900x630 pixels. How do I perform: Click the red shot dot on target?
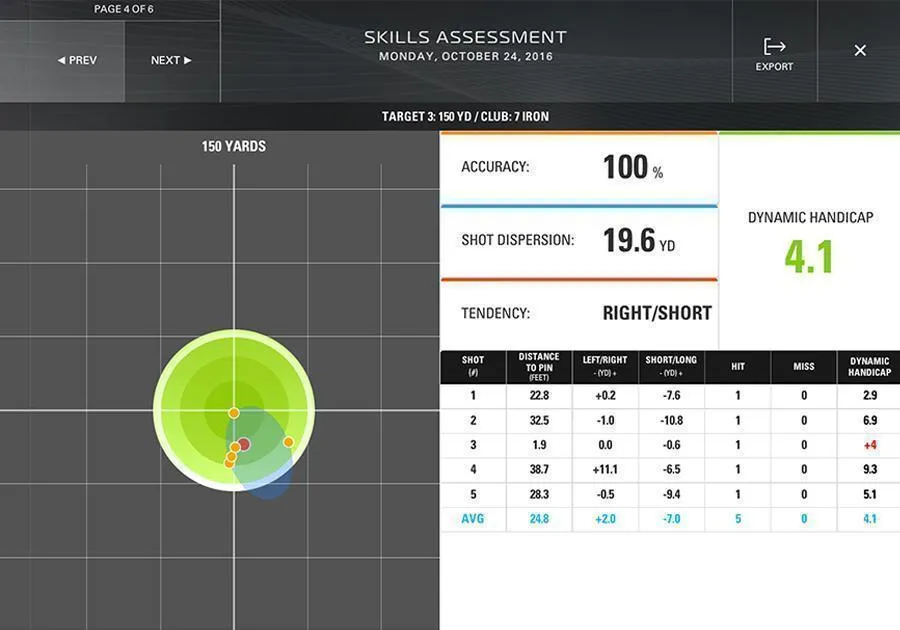pos(243,443)
